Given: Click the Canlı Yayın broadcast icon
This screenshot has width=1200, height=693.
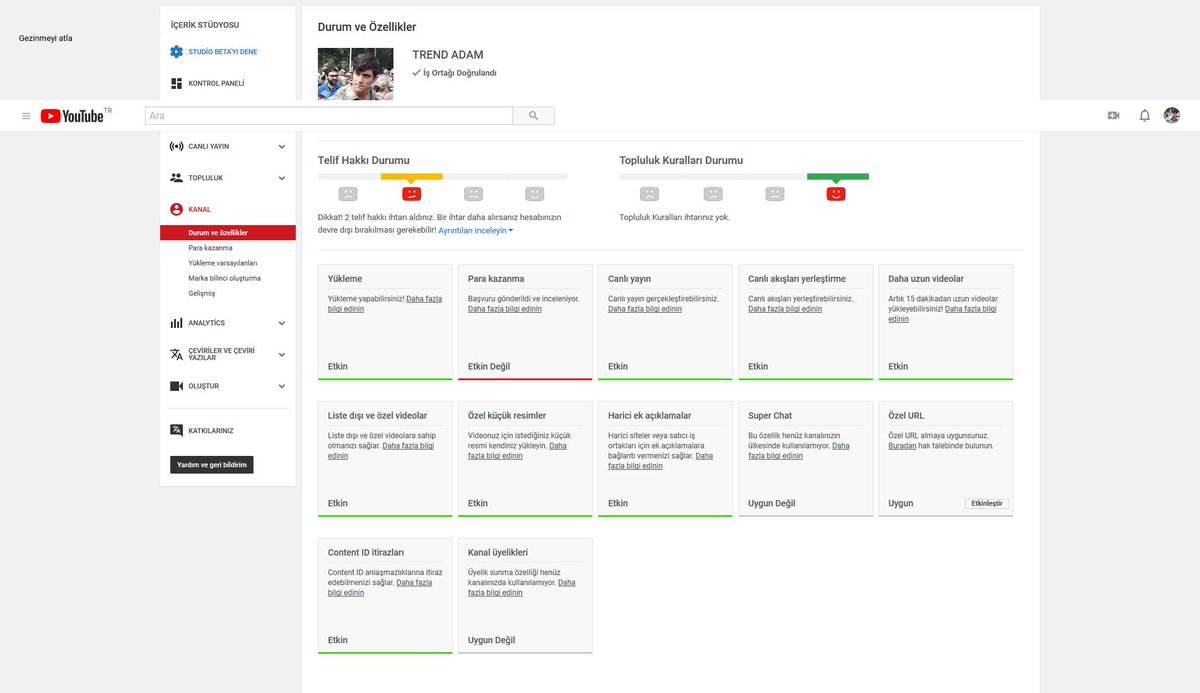Looking at the screenshot, I should pyautogui.click(x=176, y=146).
